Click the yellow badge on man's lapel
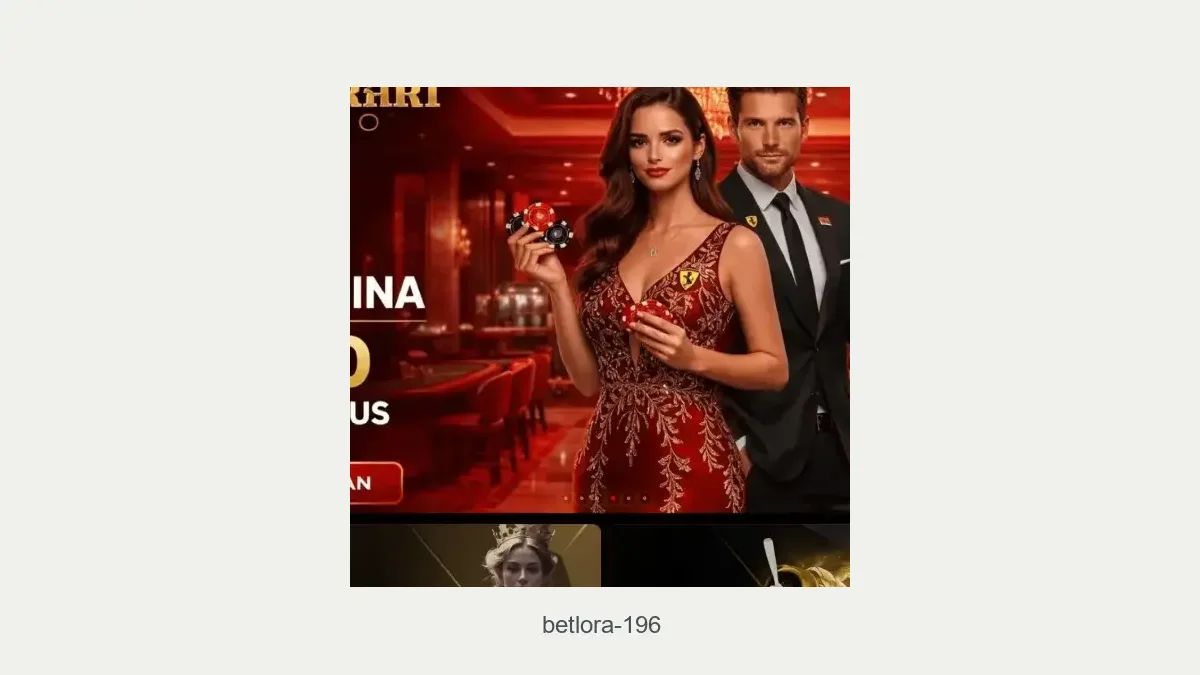1200x675 pixels. 751,220
